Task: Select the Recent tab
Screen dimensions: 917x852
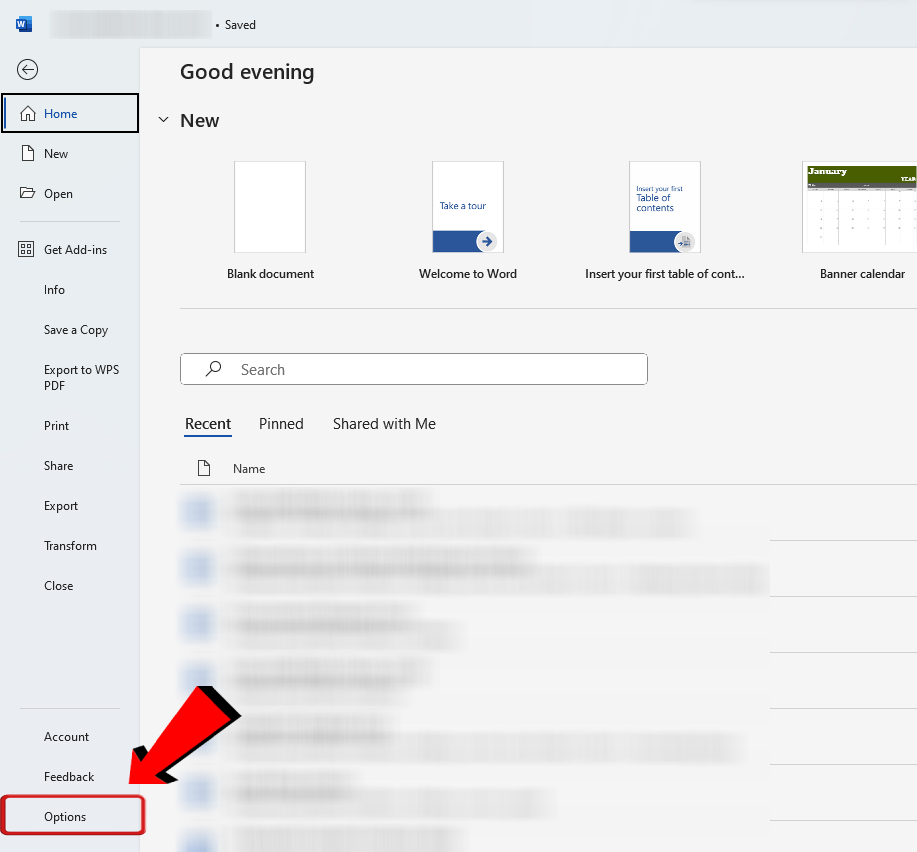Action: point(208,424)
